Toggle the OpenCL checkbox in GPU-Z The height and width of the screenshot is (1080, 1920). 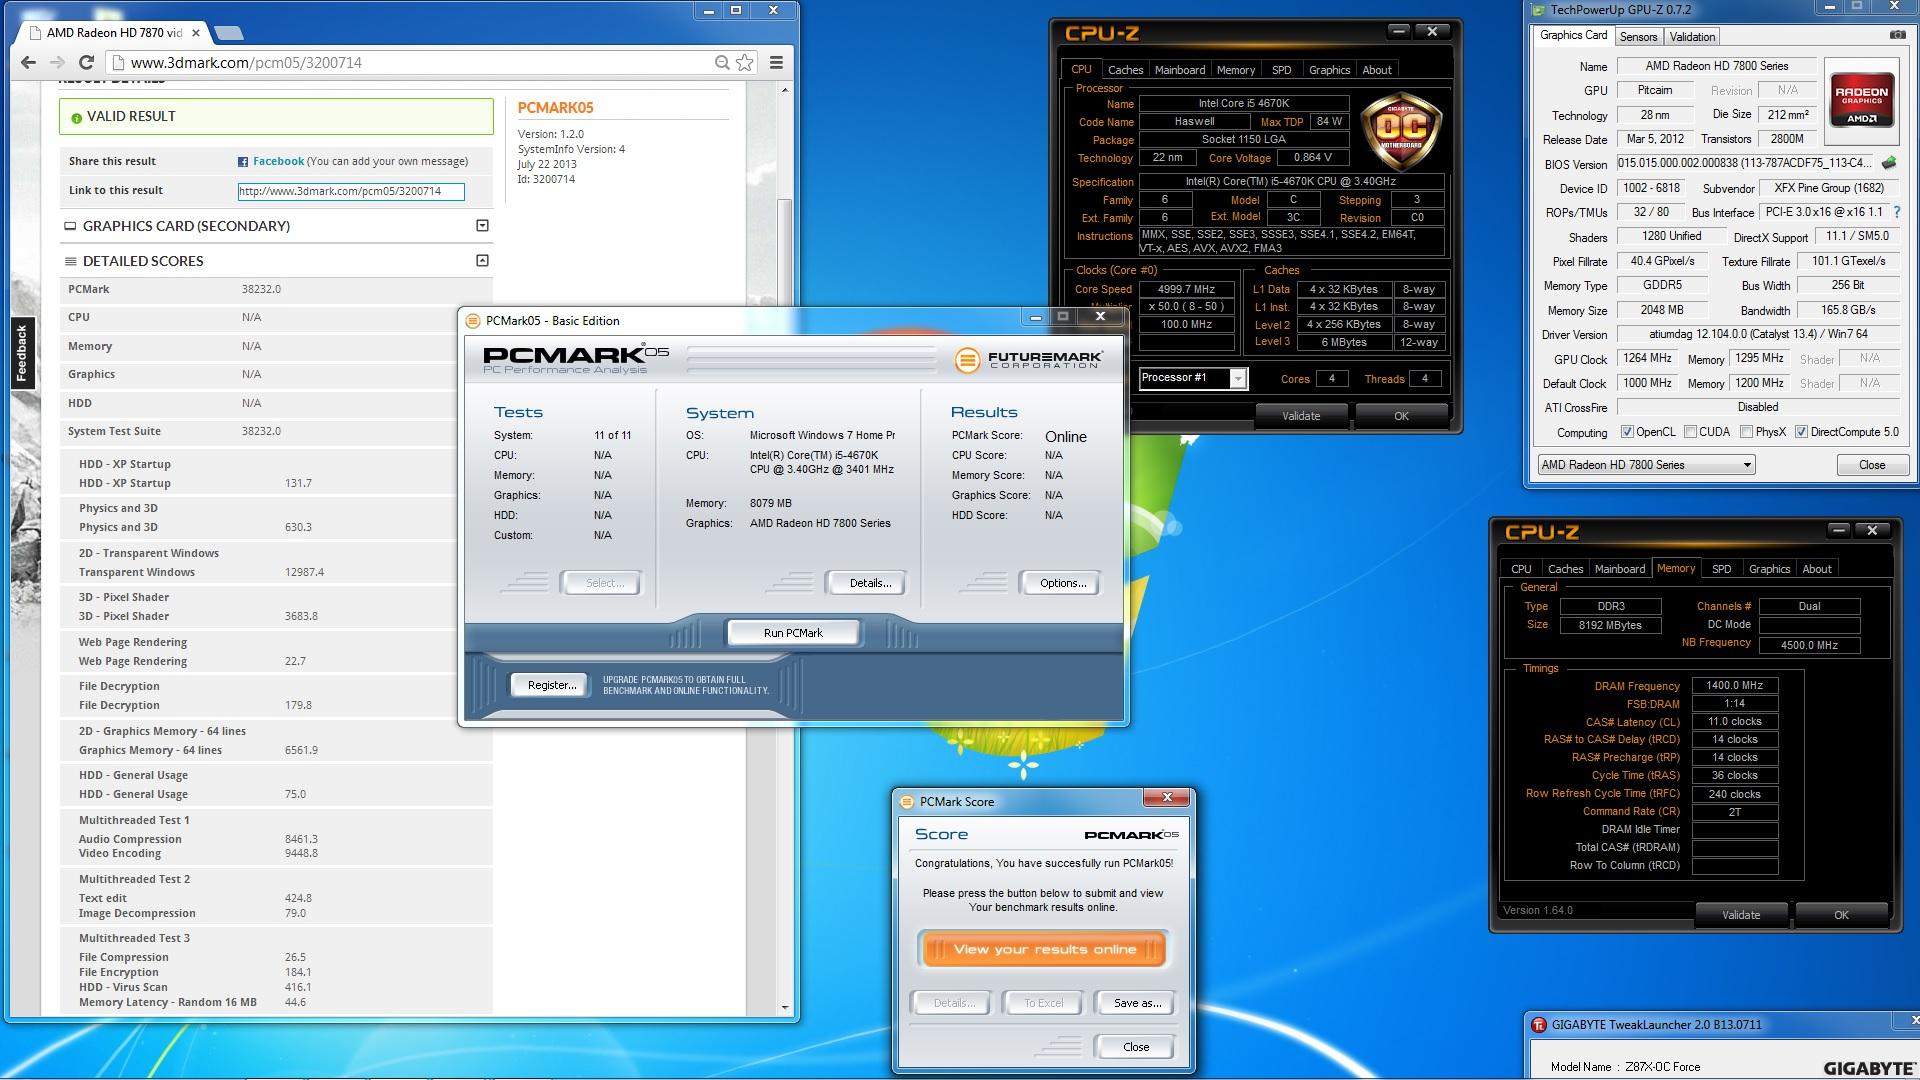click(x=1627, y=432)
